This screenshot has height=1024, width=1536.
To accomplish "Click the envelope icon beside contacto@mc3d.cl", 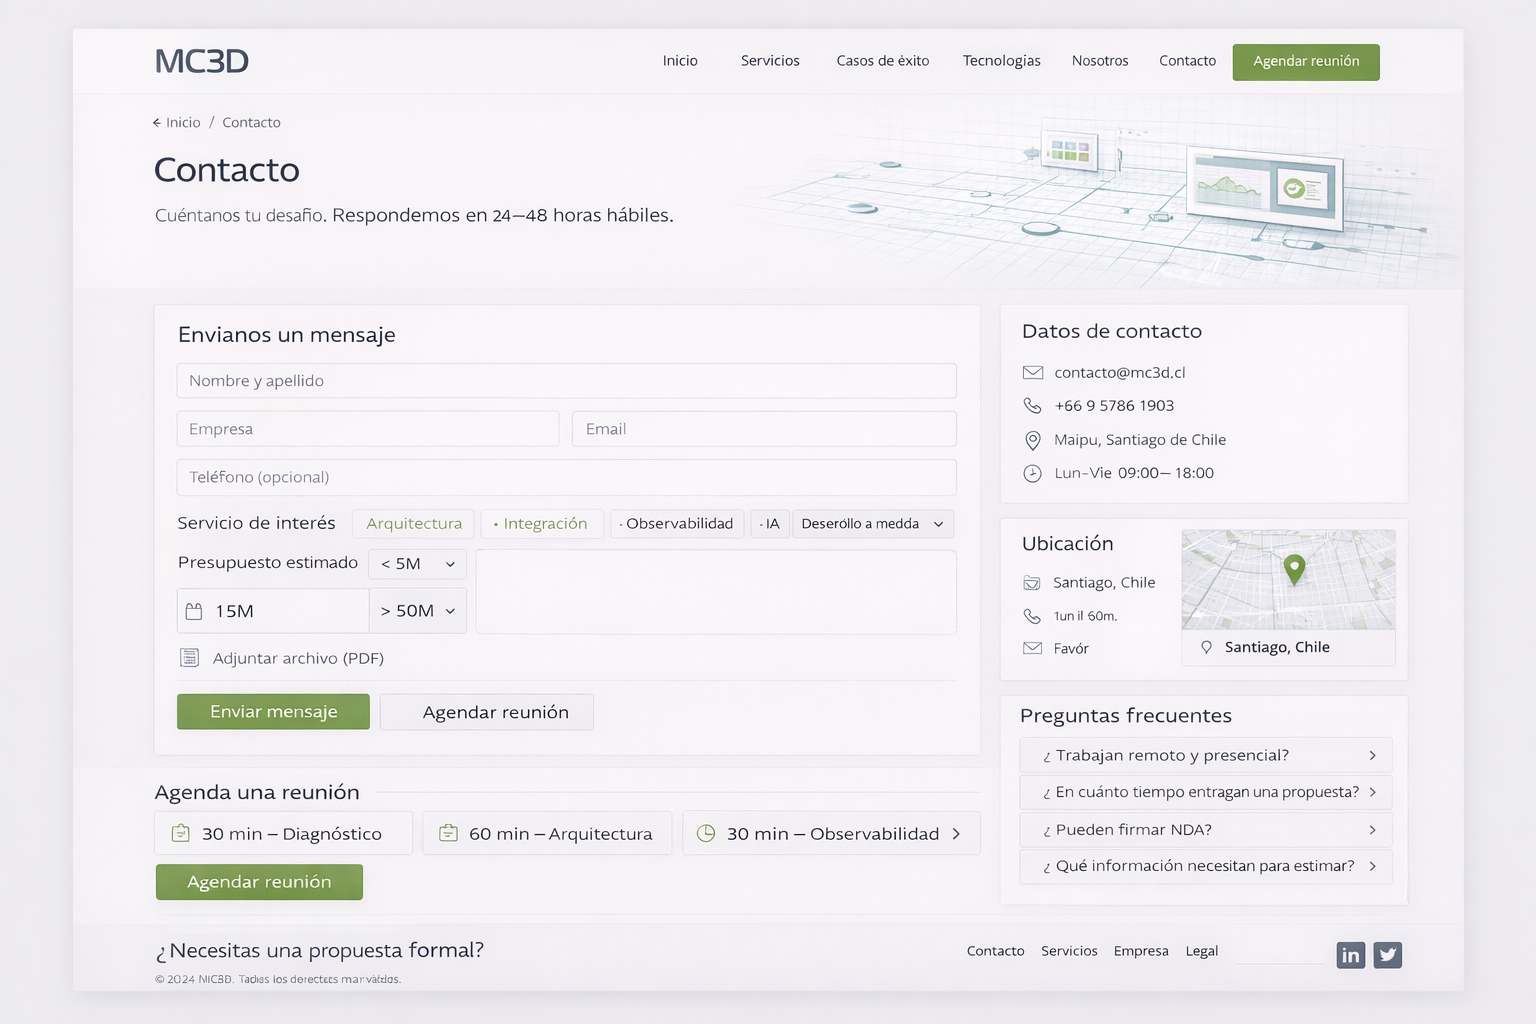I will [1032, 373].
